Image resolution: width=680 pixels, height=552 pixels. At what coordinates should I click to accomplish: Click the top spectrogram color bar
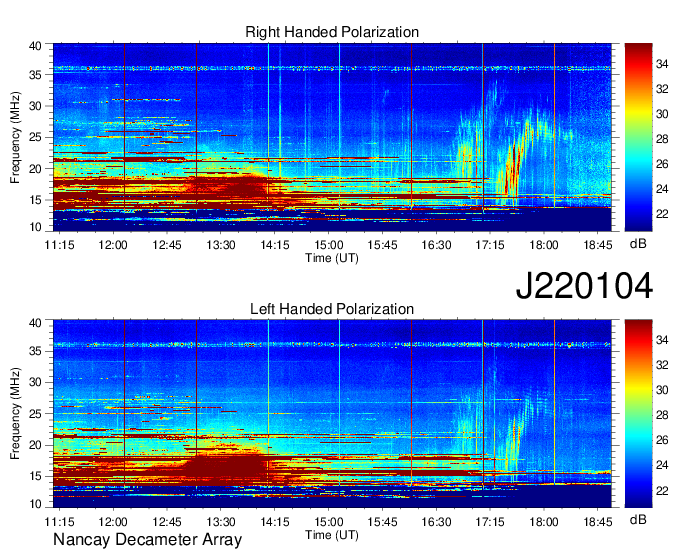point(638,137)
